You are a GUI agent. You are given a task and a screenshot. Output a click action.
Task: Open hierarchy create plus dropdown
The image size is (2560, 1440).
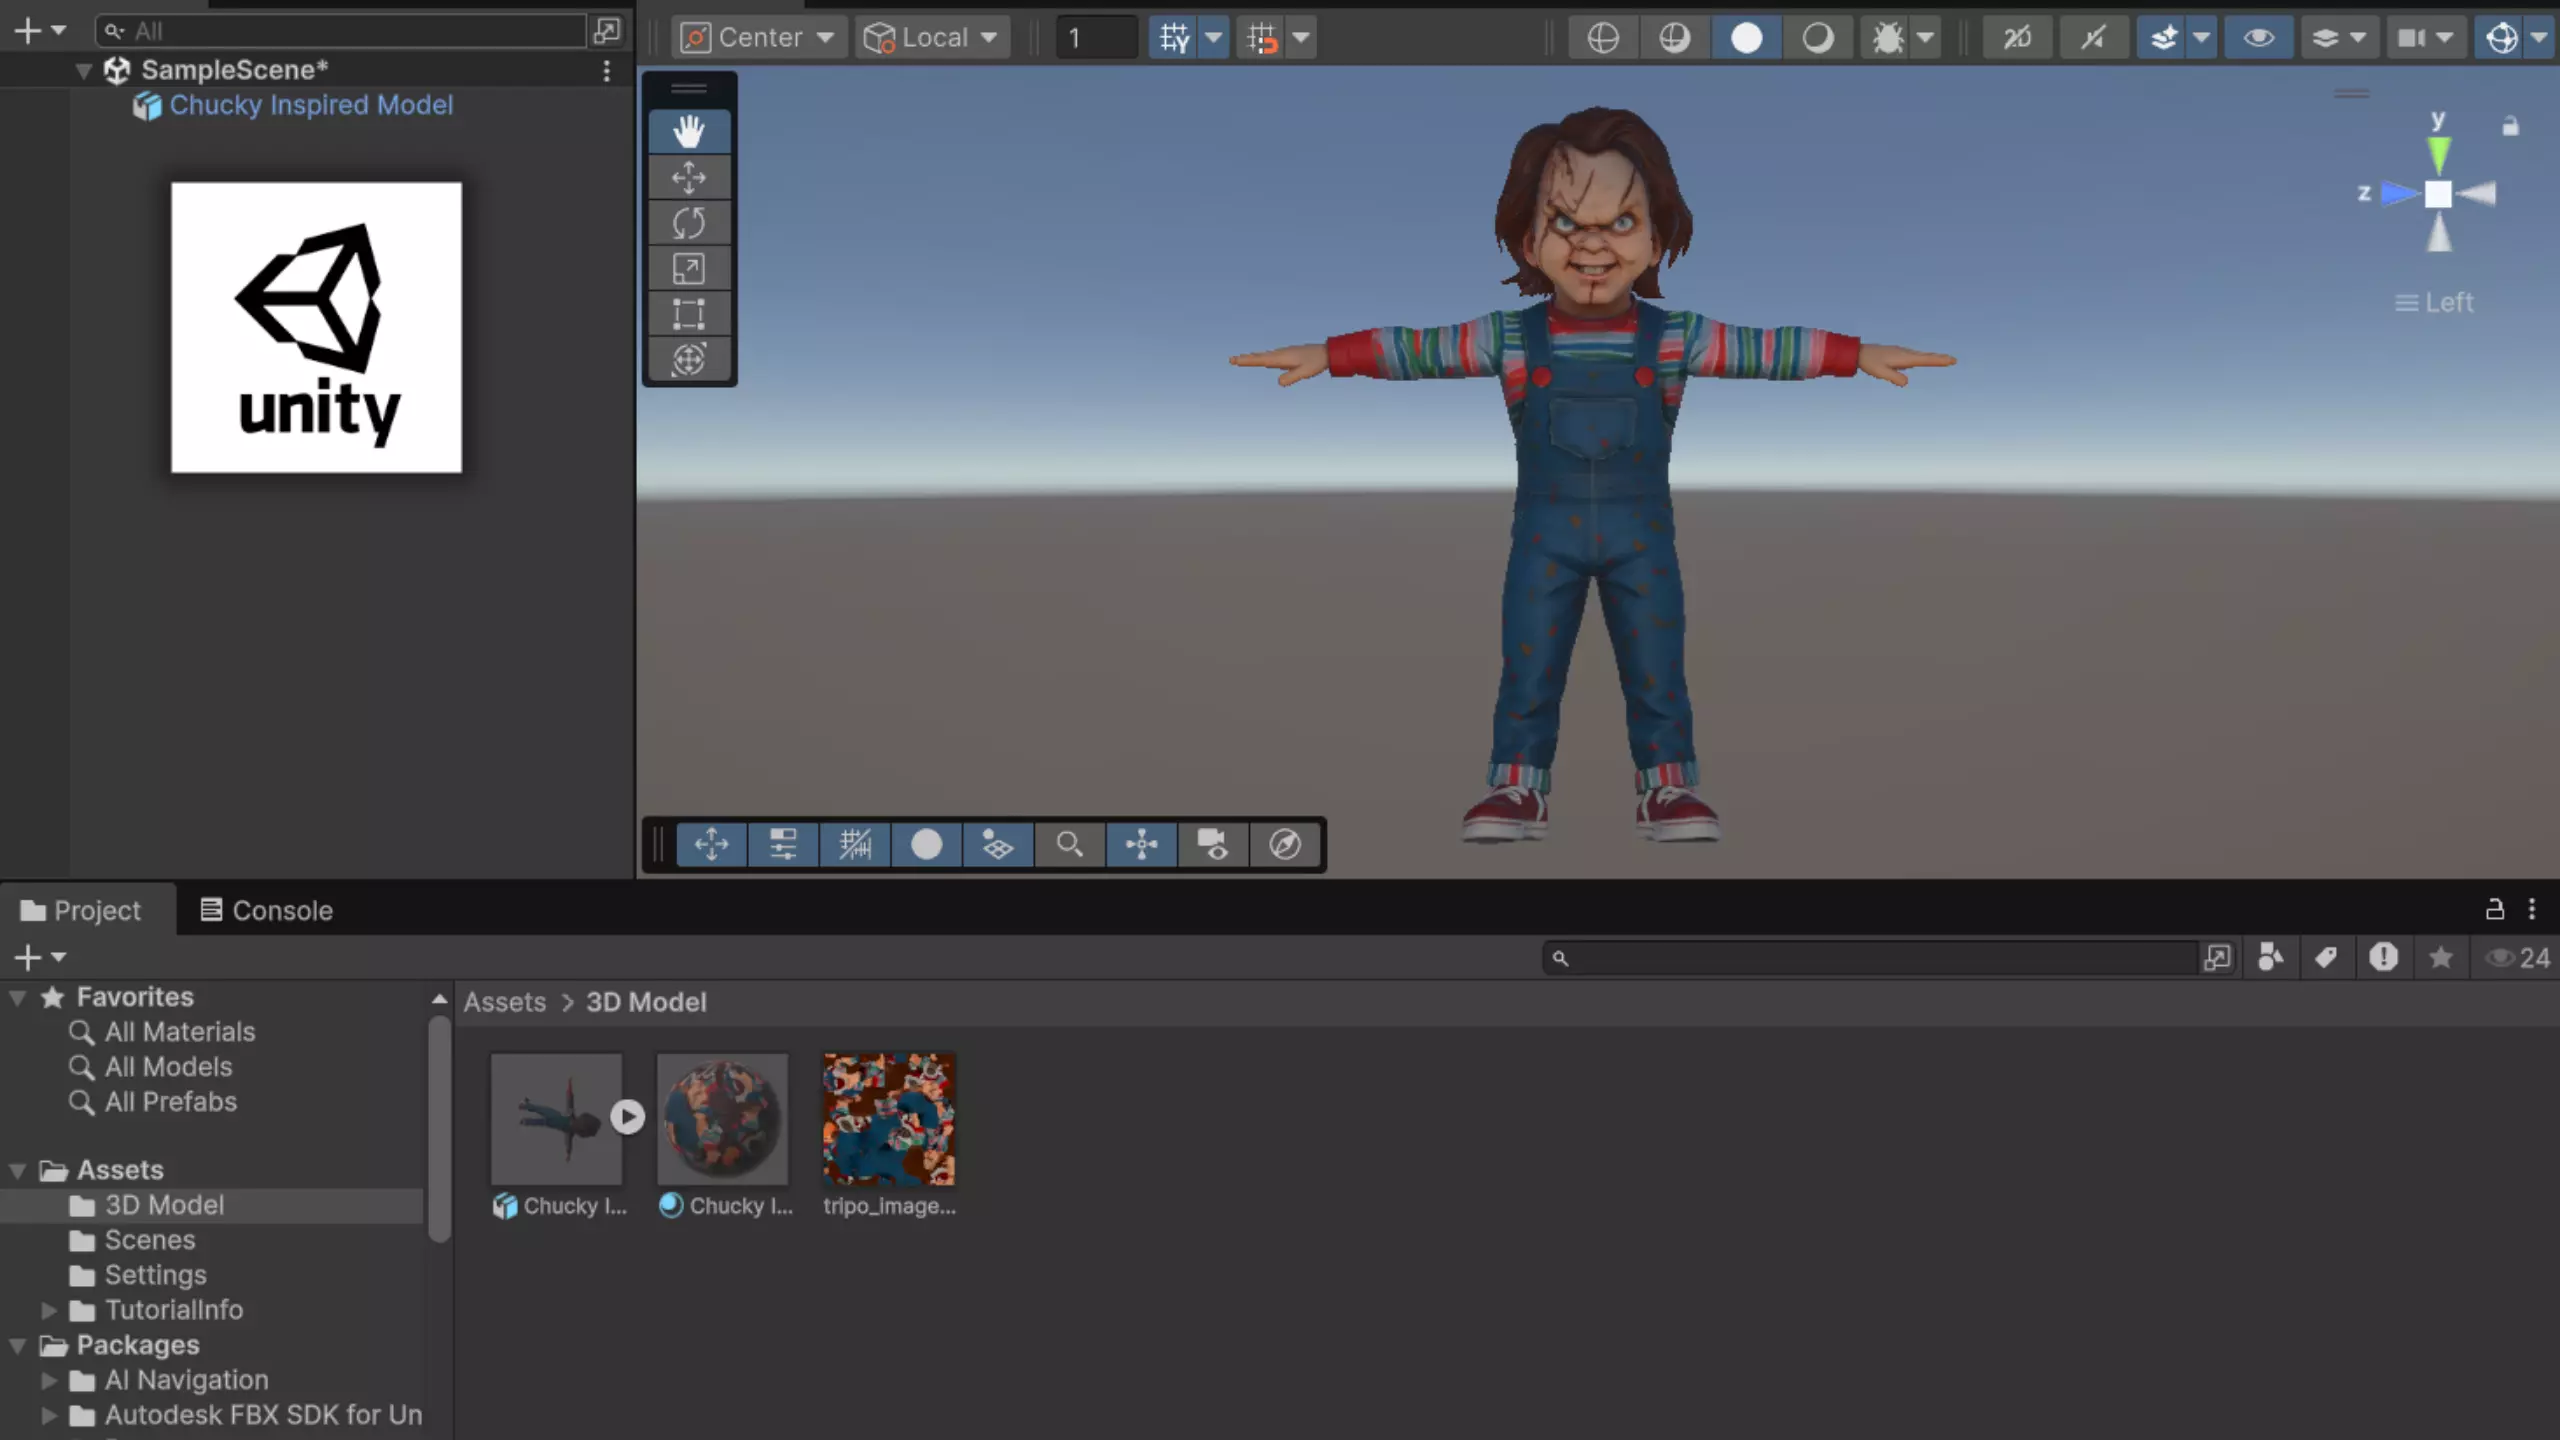click(x=39, y=31)
